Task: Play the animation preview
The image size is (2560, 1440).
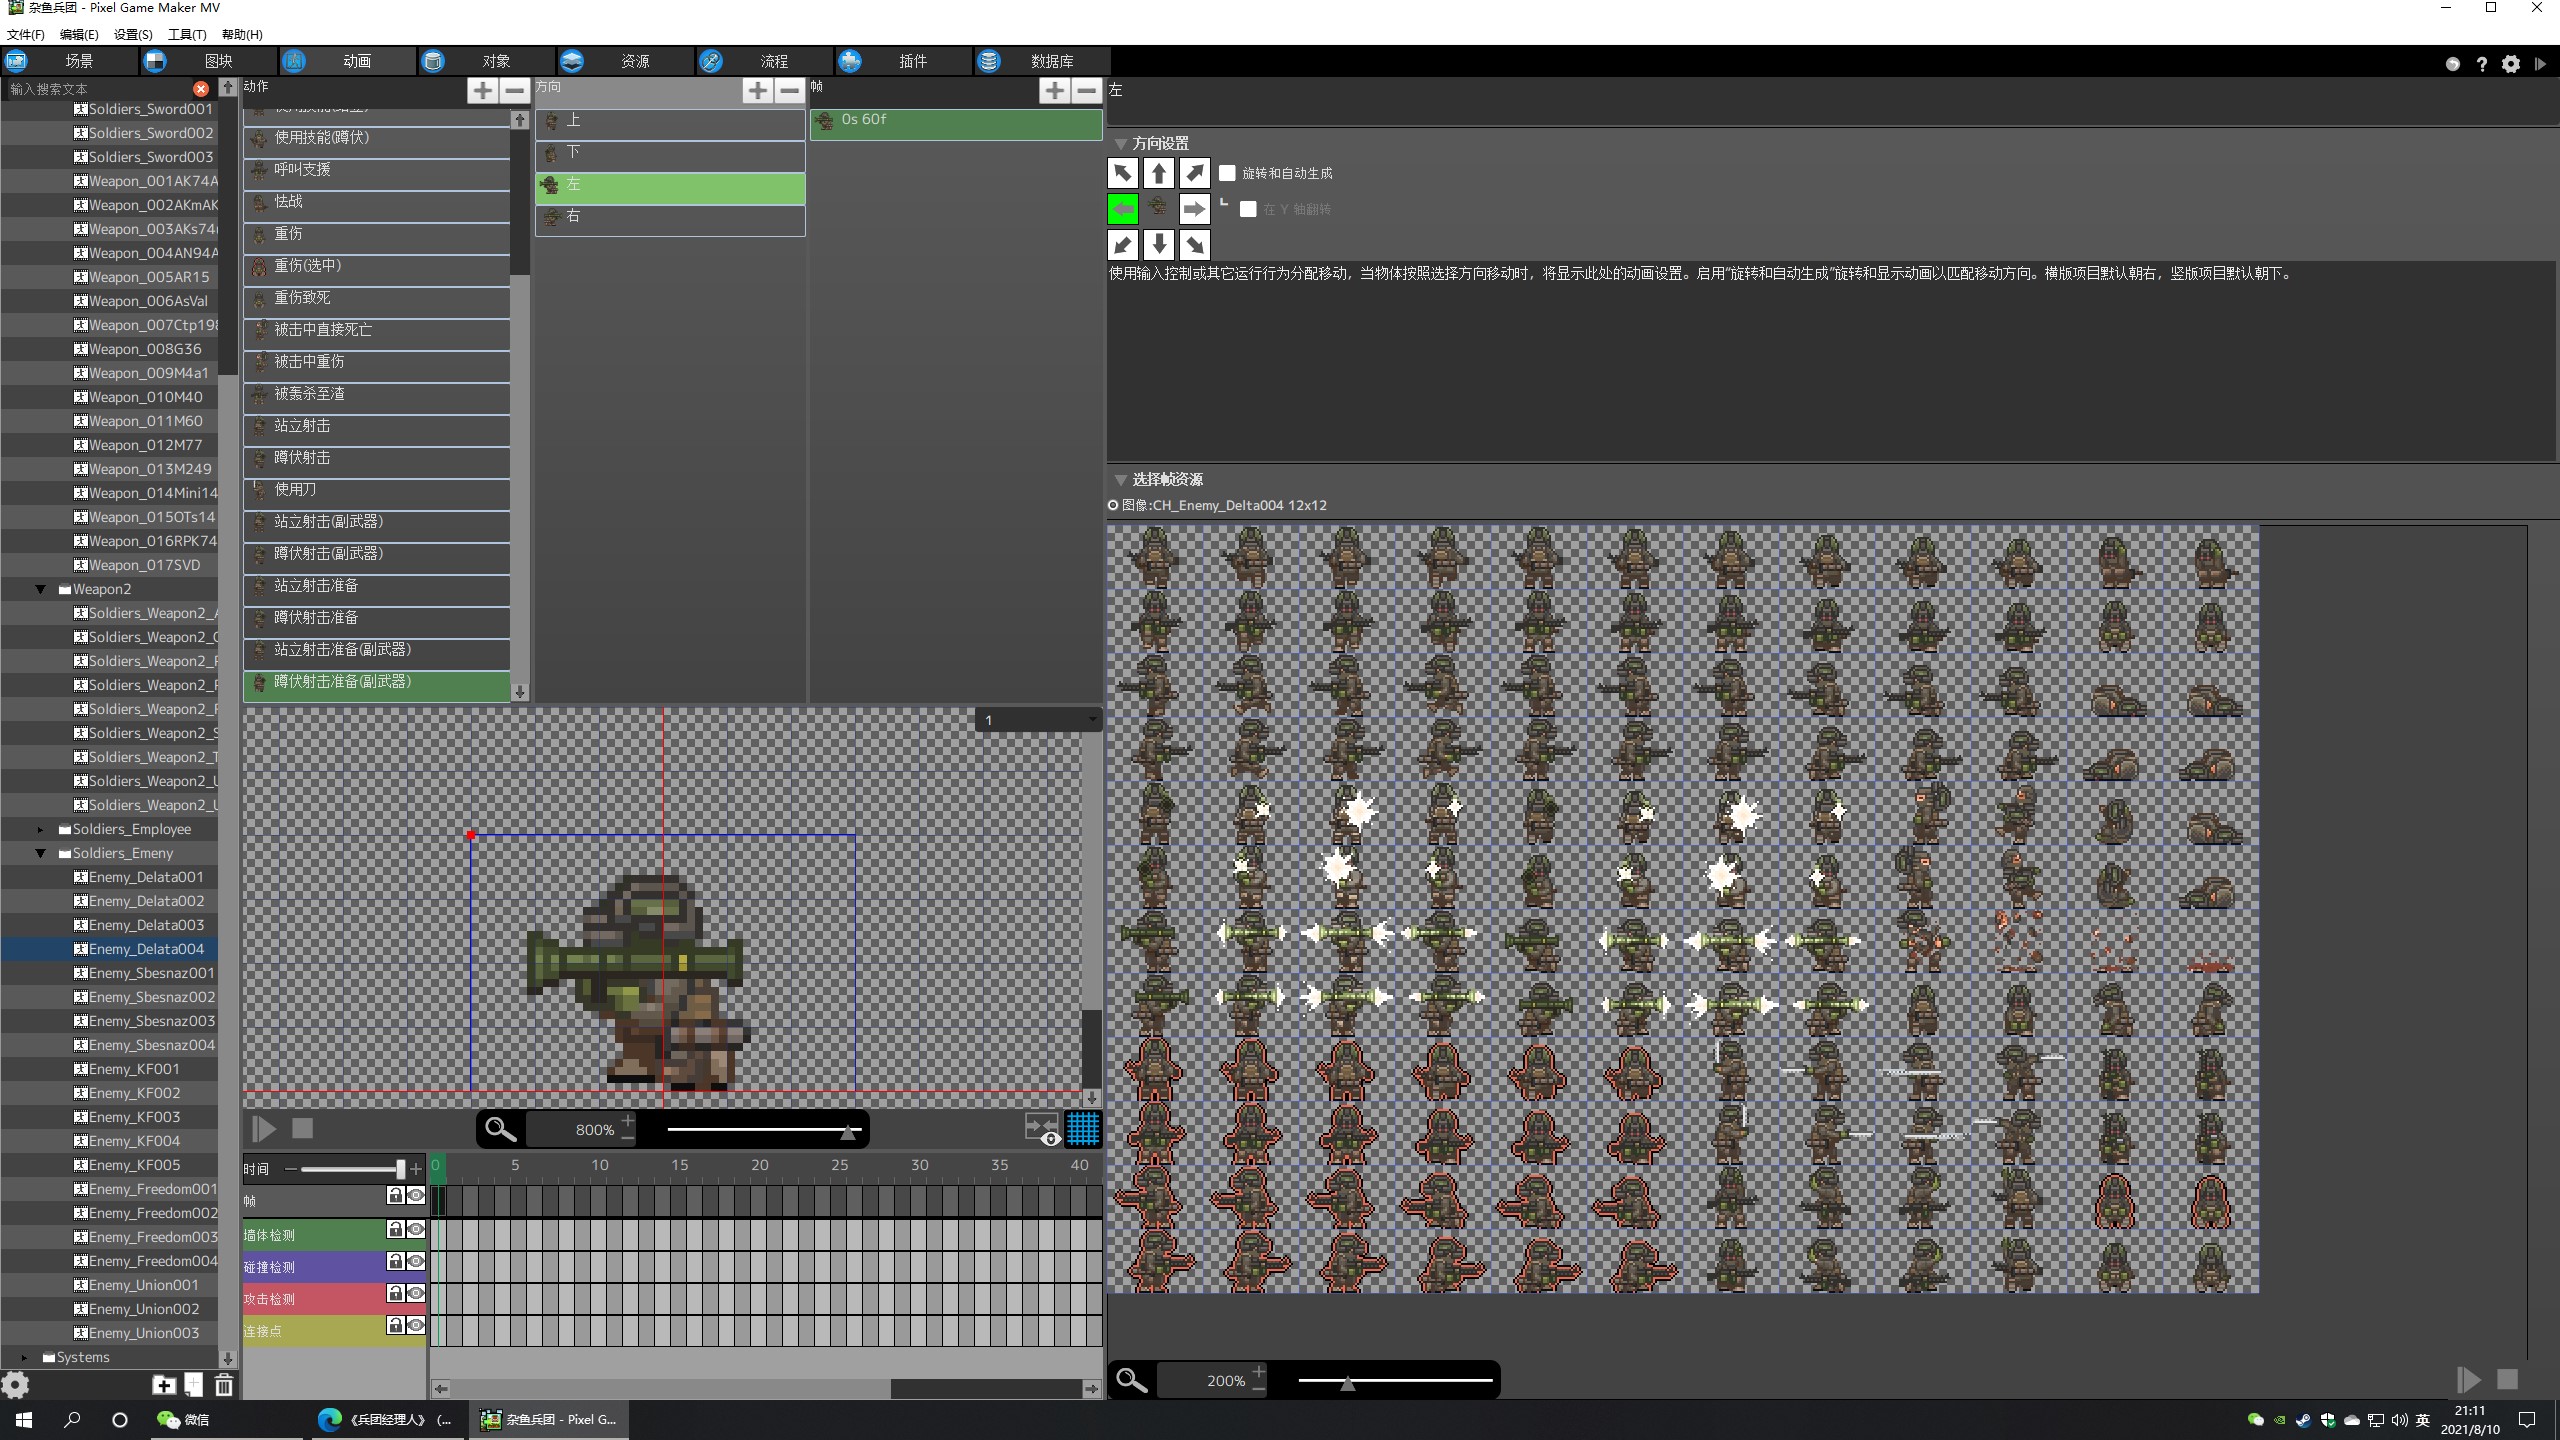Action: pyautogui.click(x=264, y=1129)
